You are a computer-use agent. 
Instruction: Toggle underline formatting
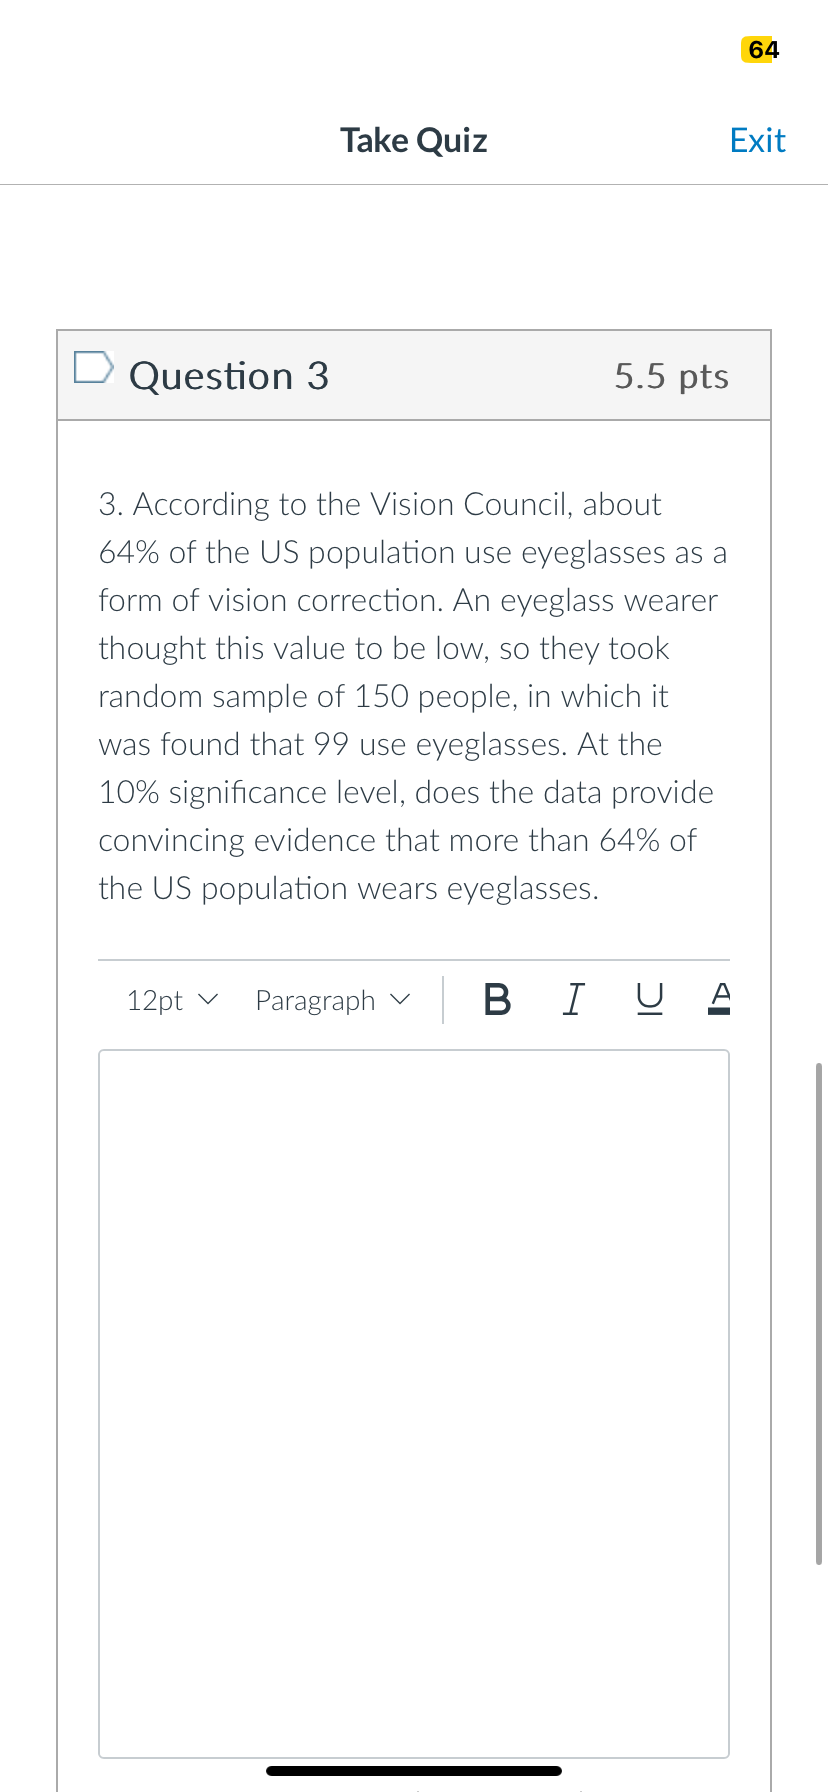[649, 997]
